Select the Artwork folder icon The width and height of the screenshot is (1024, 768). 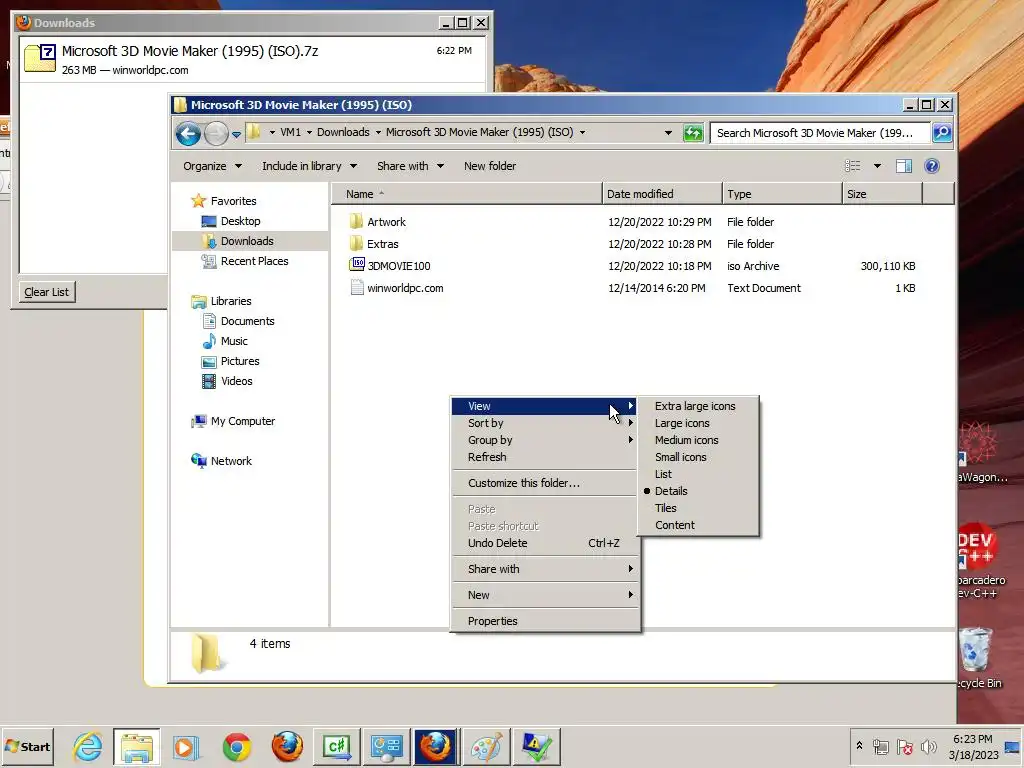[x=356, y=221]
